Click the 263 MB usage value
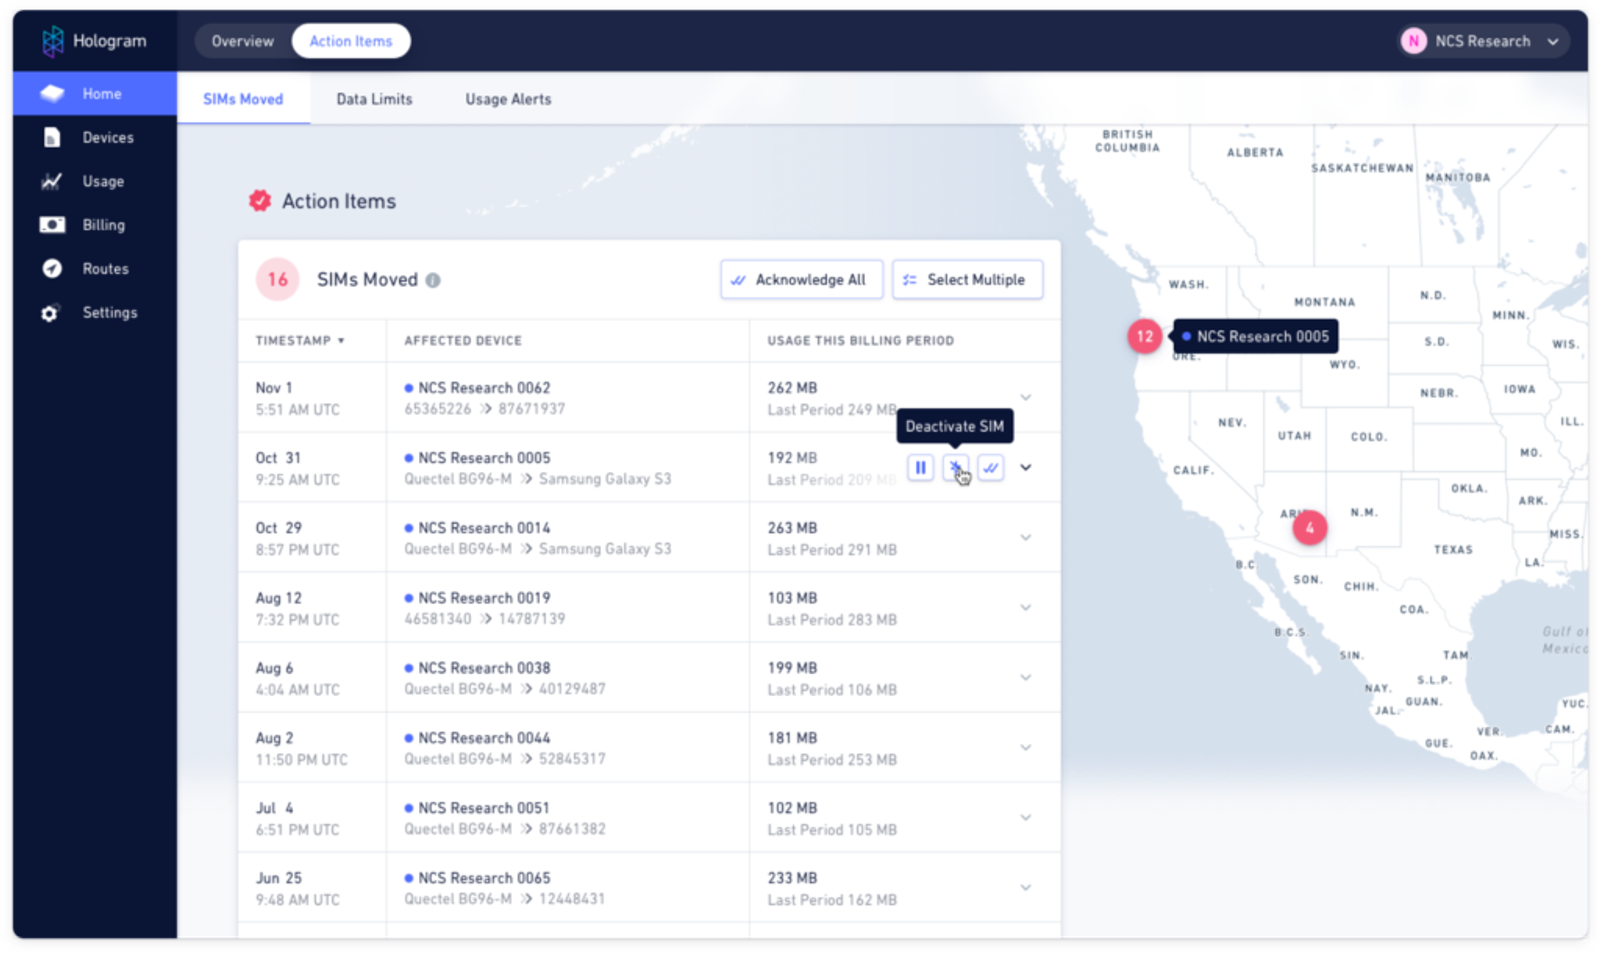This screenshot has width=1600, height=953. click(x=792, y=528)
